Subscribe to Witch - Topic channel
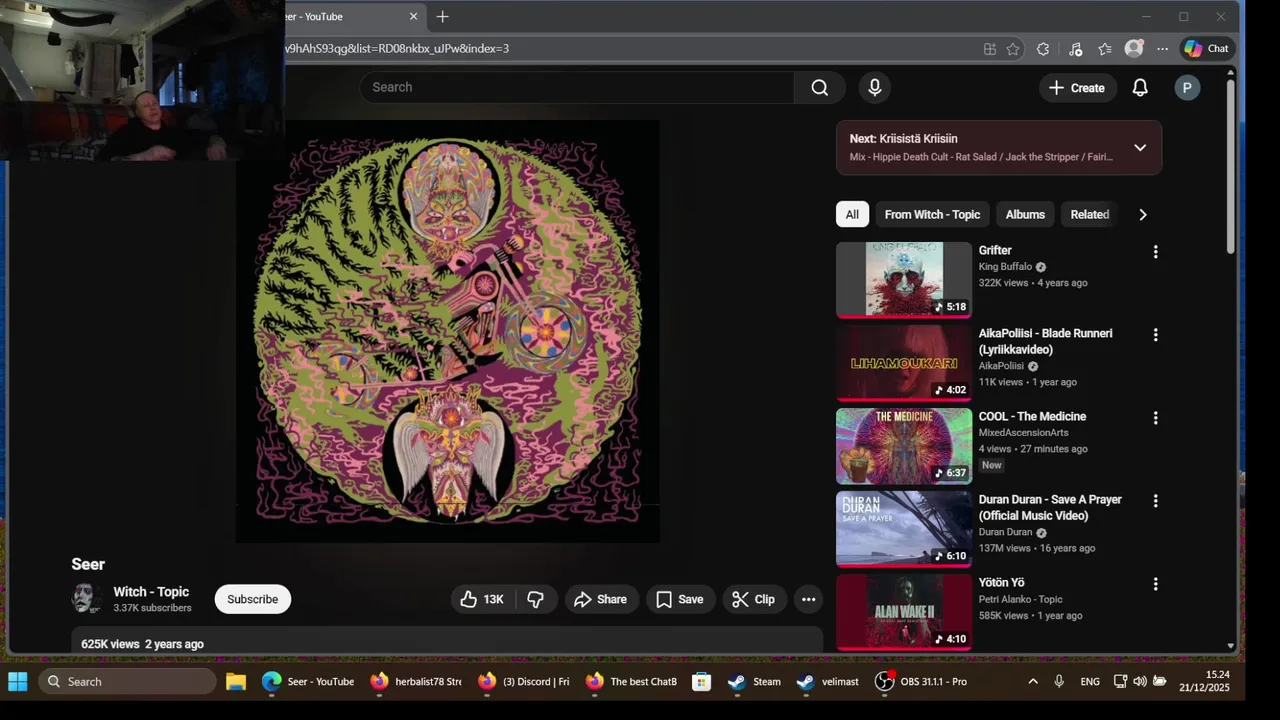Screen dimensions: 1280x720 tap(252, 599)
